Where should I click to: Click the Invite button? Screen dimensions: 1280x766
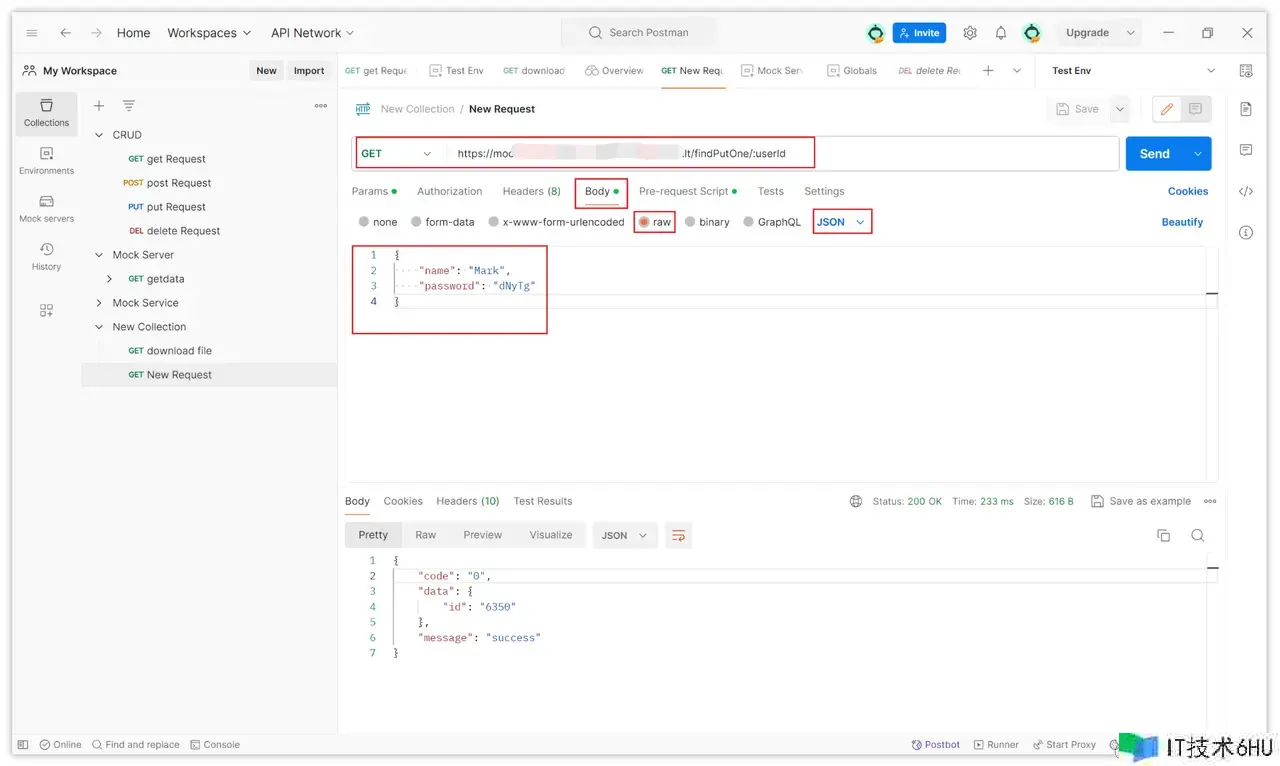[919, 33]
